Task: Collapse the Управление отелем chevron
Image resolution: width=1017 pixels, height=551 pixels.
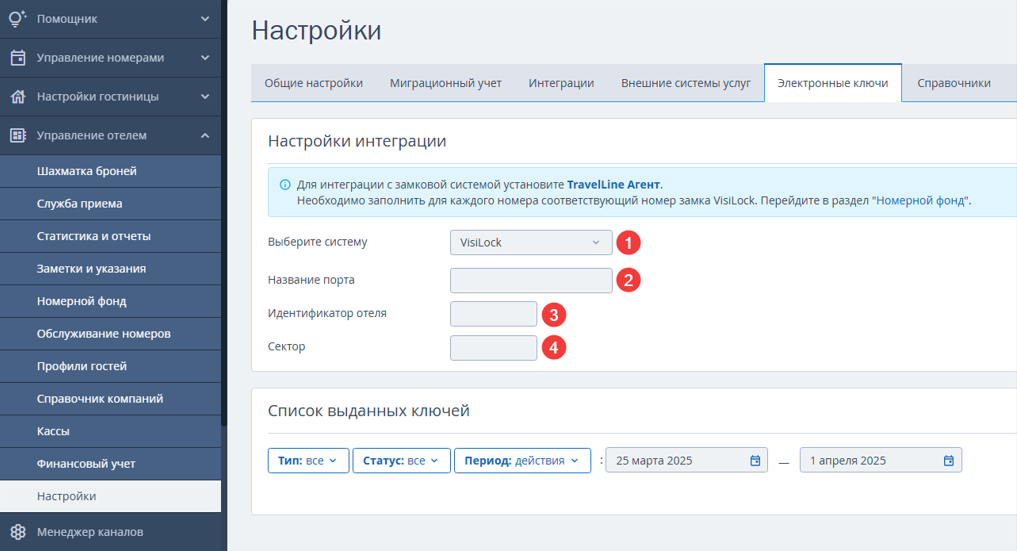Action: (205, 135)
